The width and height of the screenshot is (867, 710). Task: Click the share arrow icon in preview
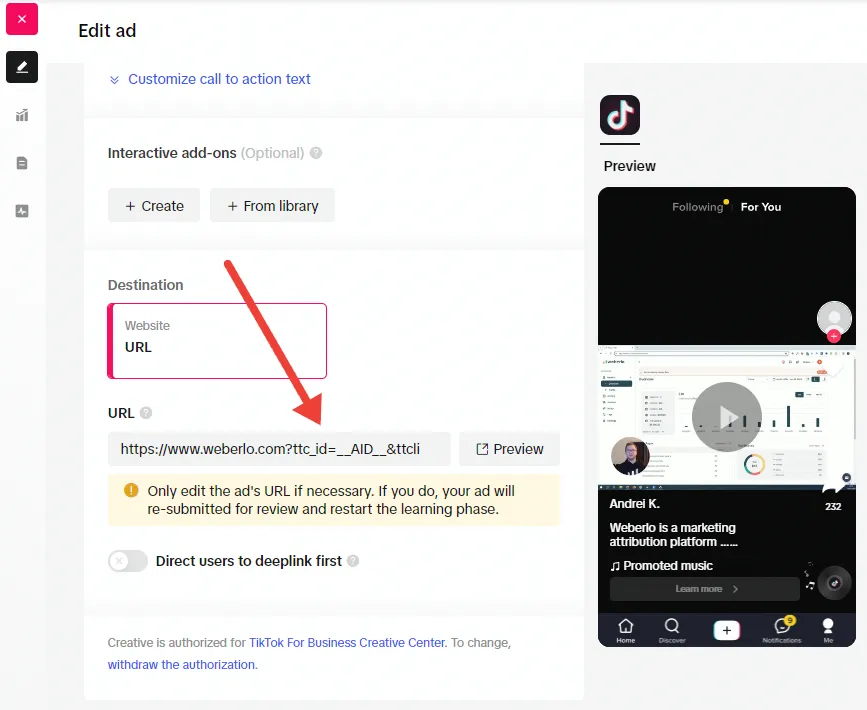(x=835, y=484)
